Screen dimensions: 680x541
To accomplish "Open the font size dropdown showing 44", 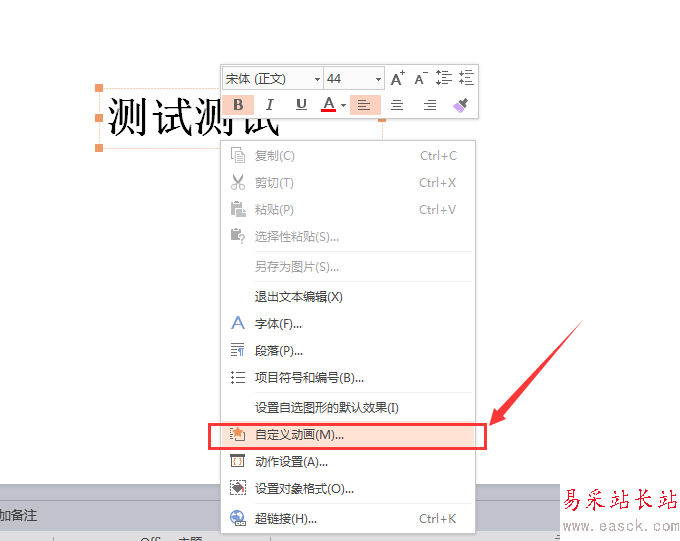I will pyautogui.click(x=378, y=79).
